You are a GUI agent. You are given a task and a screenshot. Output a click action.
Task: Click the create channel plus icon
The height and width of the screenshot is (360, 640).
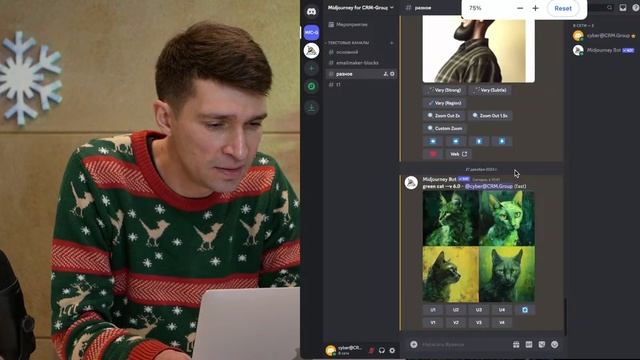pyautogui.click(x=392, y=42)
